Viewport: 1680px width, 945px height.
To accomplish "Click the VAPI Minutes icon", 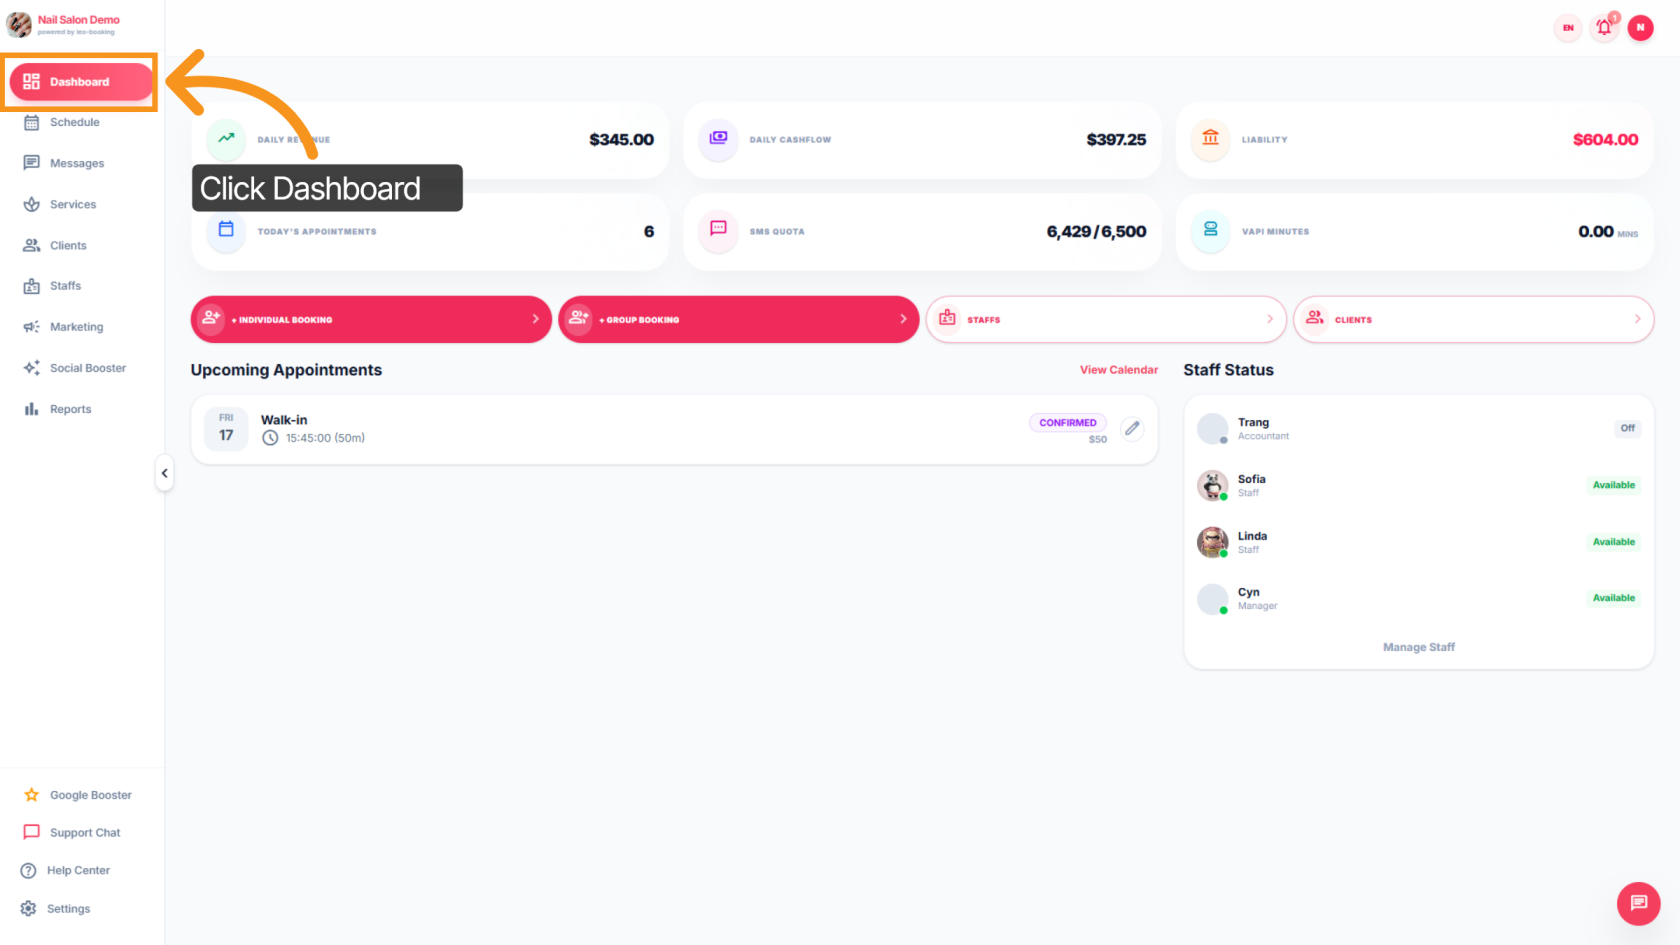I will point(1210,230).
